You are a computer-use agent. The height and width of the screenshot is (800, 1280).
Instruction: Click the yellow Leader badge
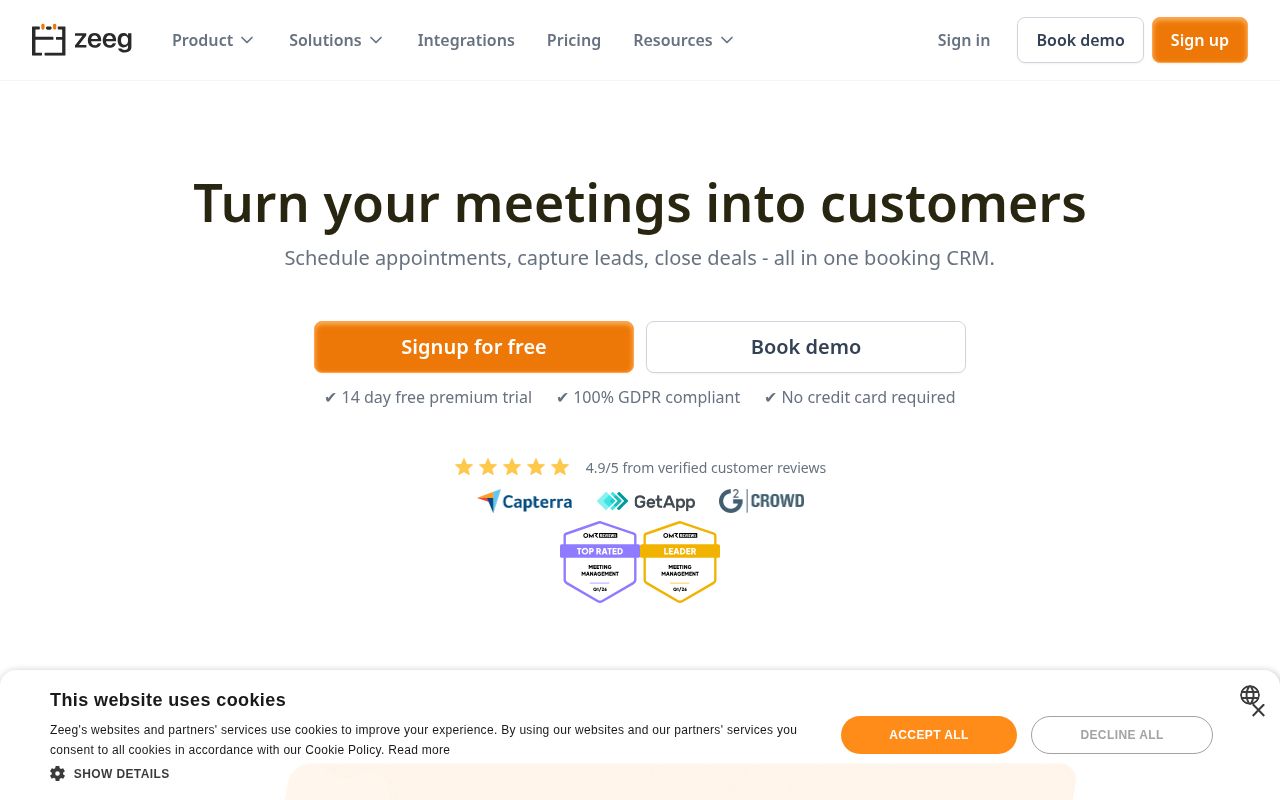(x=680, y=562)
